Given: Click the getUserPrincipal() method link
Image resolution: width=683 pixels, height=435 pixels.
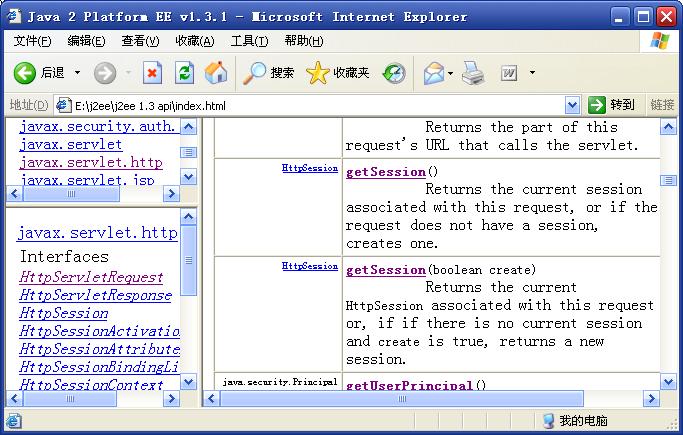Looking at the screenshot, I should coord(409,385).
